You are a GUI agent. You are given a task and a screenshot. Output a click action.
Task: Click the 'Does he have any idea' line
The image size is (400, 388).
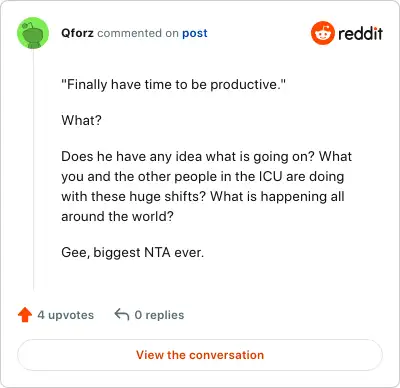(x=207, y=156)
